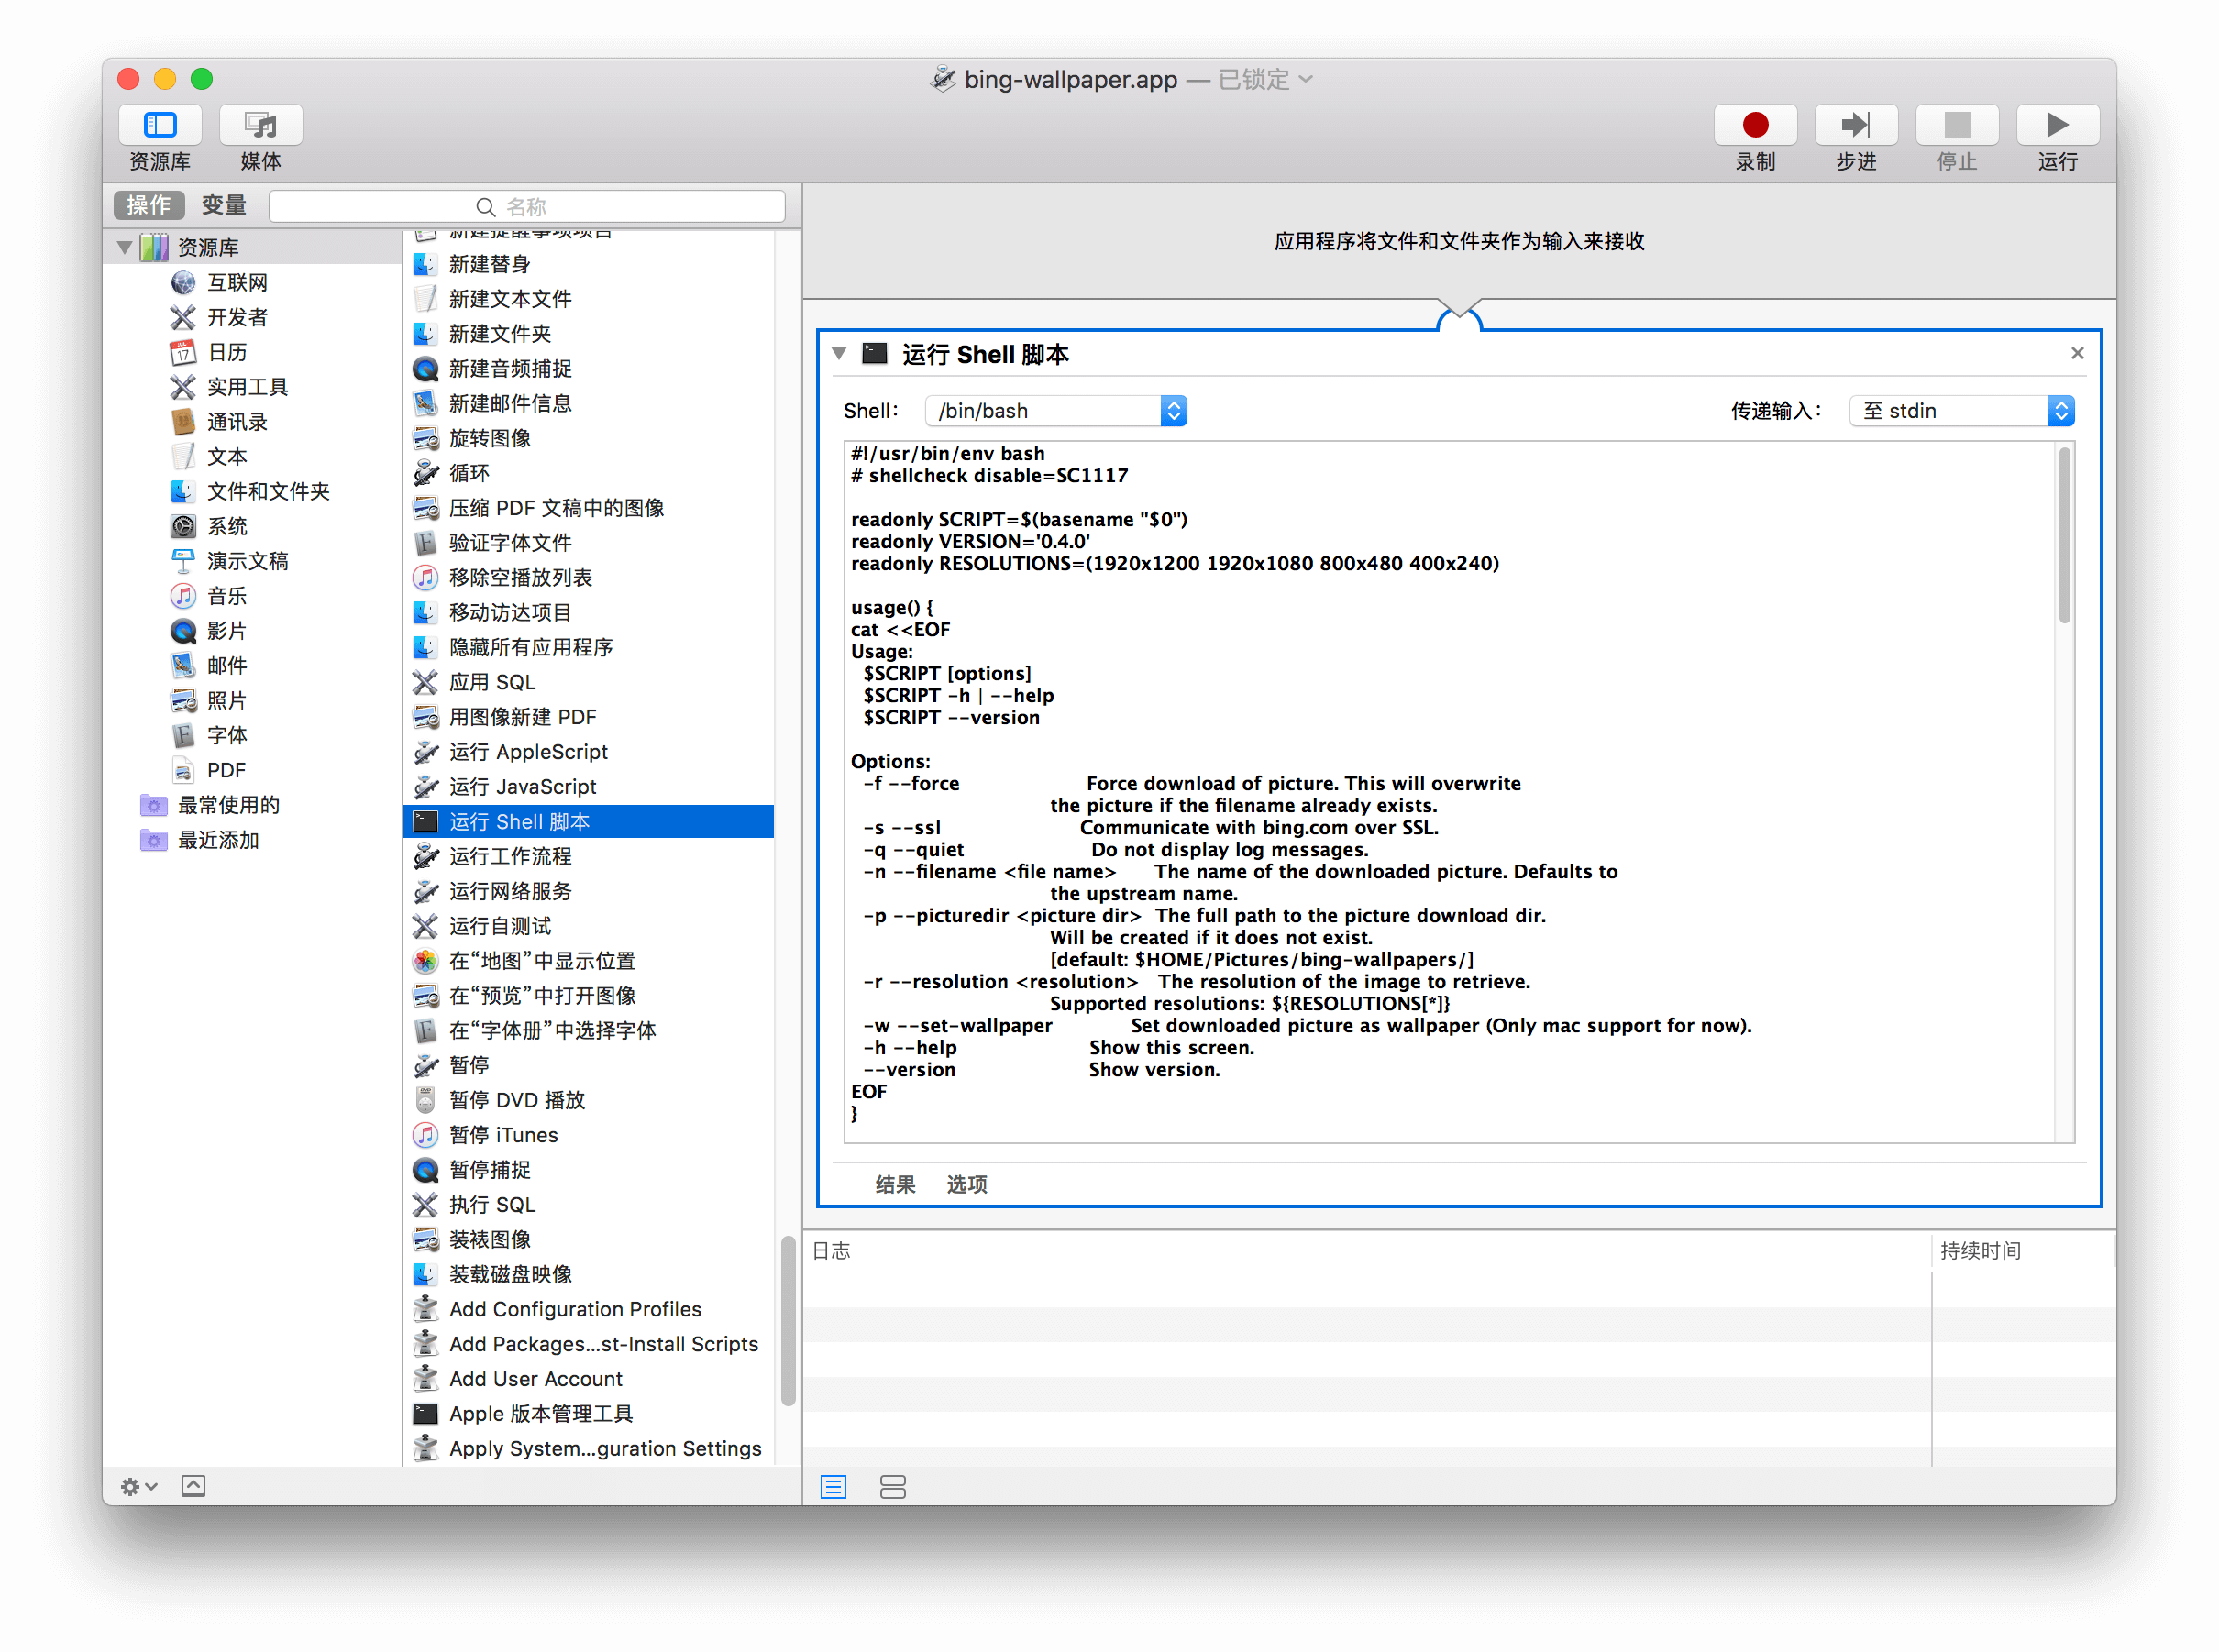Select the 移除空播放列表 action
Viewport: 2219px width, 1652px height.
tap(589, 578)
